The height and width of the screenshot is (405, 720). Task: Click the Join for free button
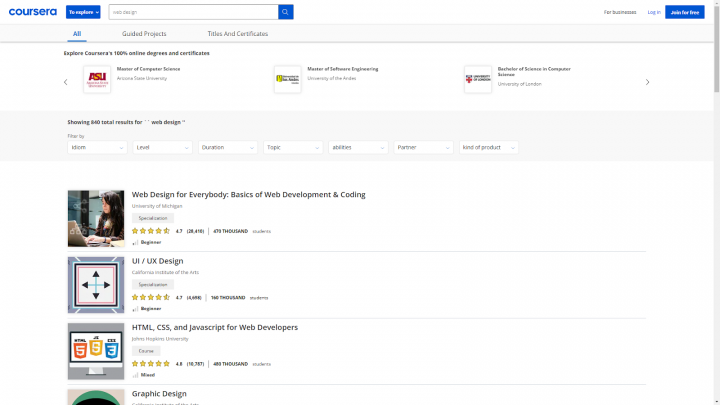coord(685,12)
